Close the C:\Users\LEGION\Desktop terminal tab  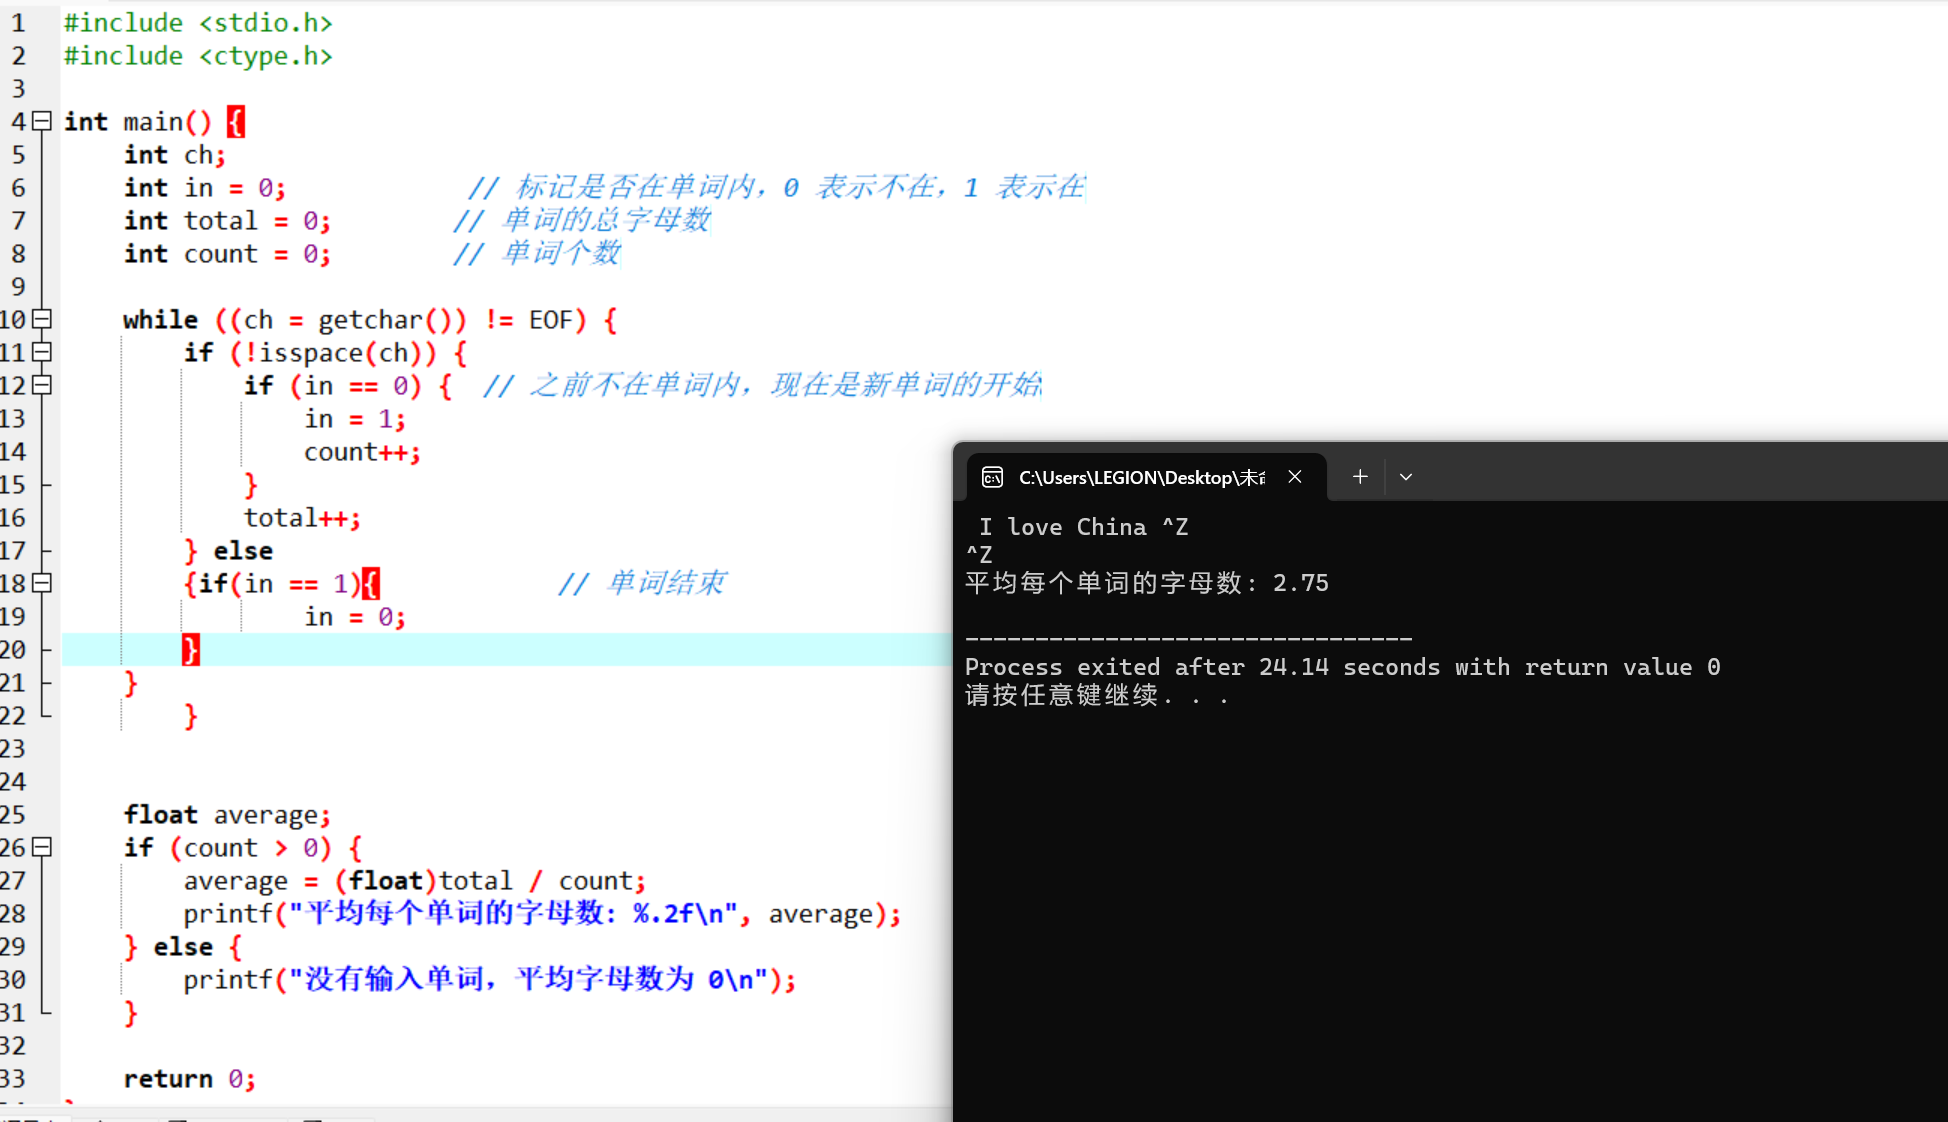click(1295, 477)
